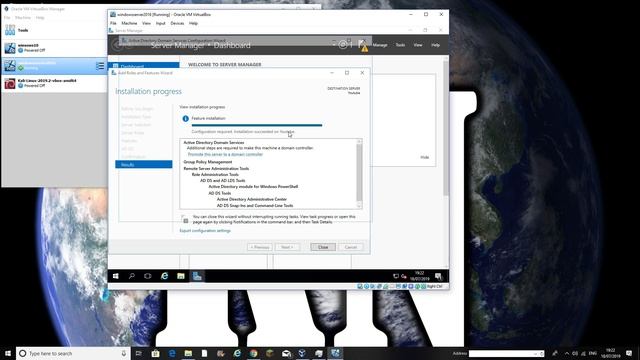The image size is (640, 360).
Task: Click 'Role Administration Tools' row
Action: click(215, 175)
